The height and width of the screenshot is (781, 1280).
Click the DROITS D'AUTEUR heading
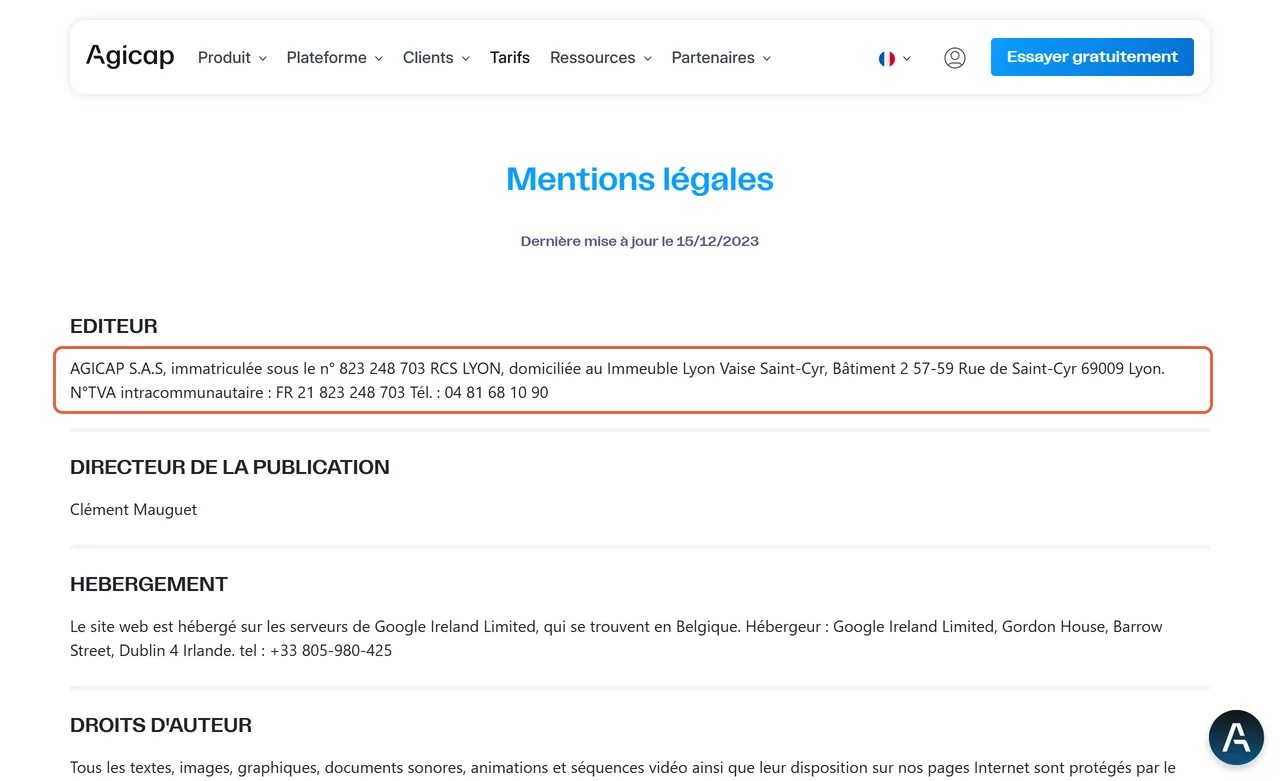click(161, 725)
